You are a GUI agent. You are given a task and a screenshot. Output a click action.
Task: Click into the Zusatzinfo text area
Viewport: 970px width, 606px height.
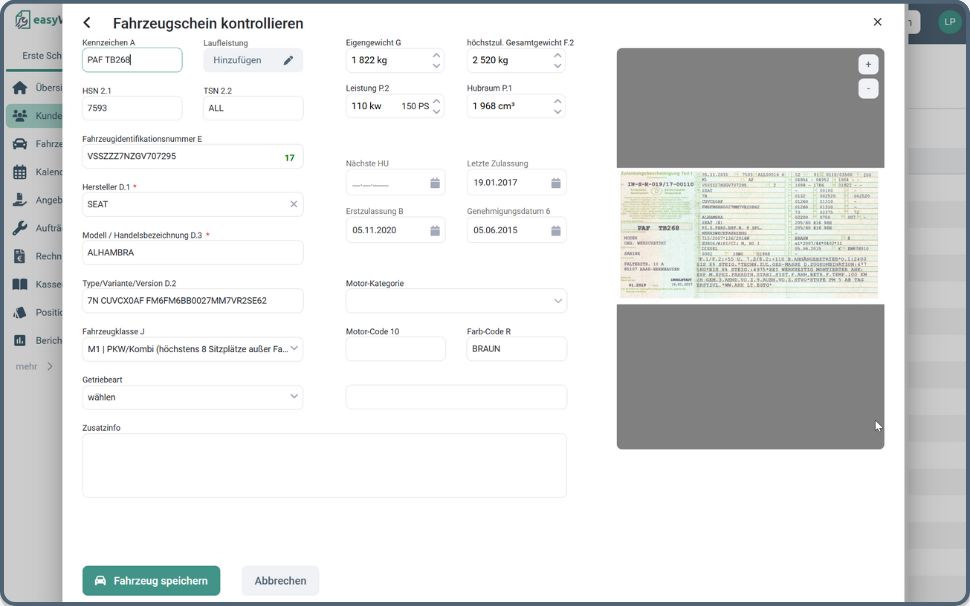tap(324, 465)
